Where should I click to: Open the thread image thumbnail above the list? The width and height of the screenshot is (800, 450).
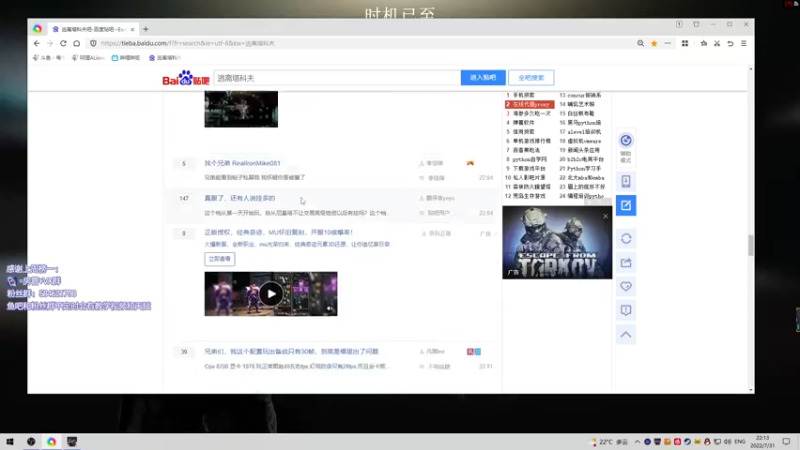pos(241,109)
